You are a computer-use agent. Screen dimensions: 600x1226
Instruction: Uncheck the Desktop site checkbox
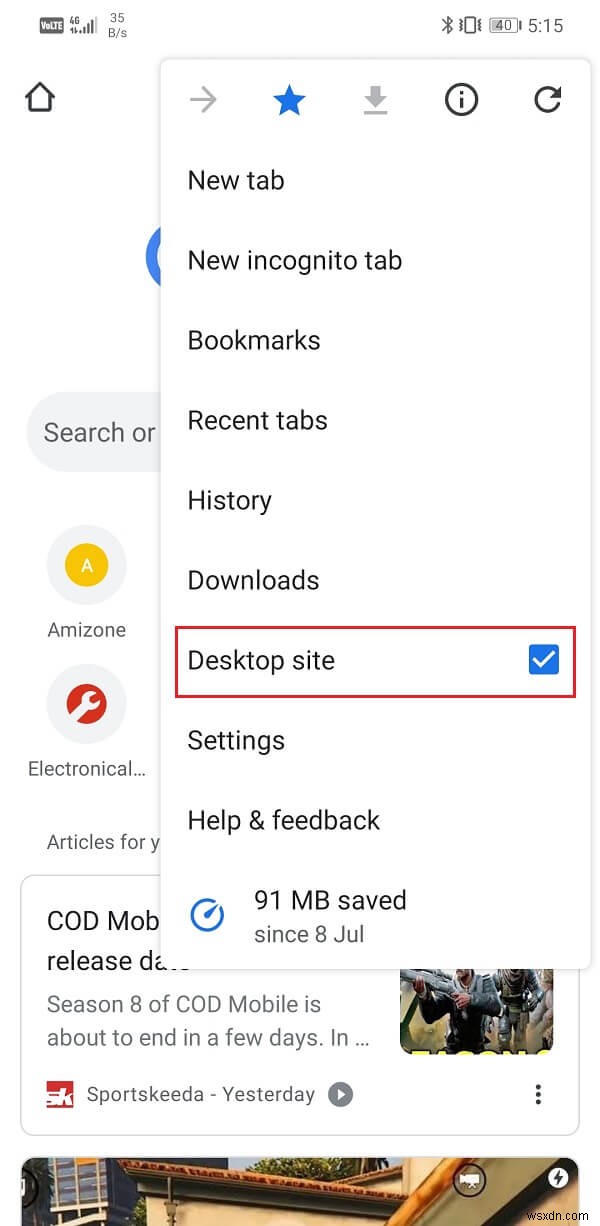coord(544,660)
